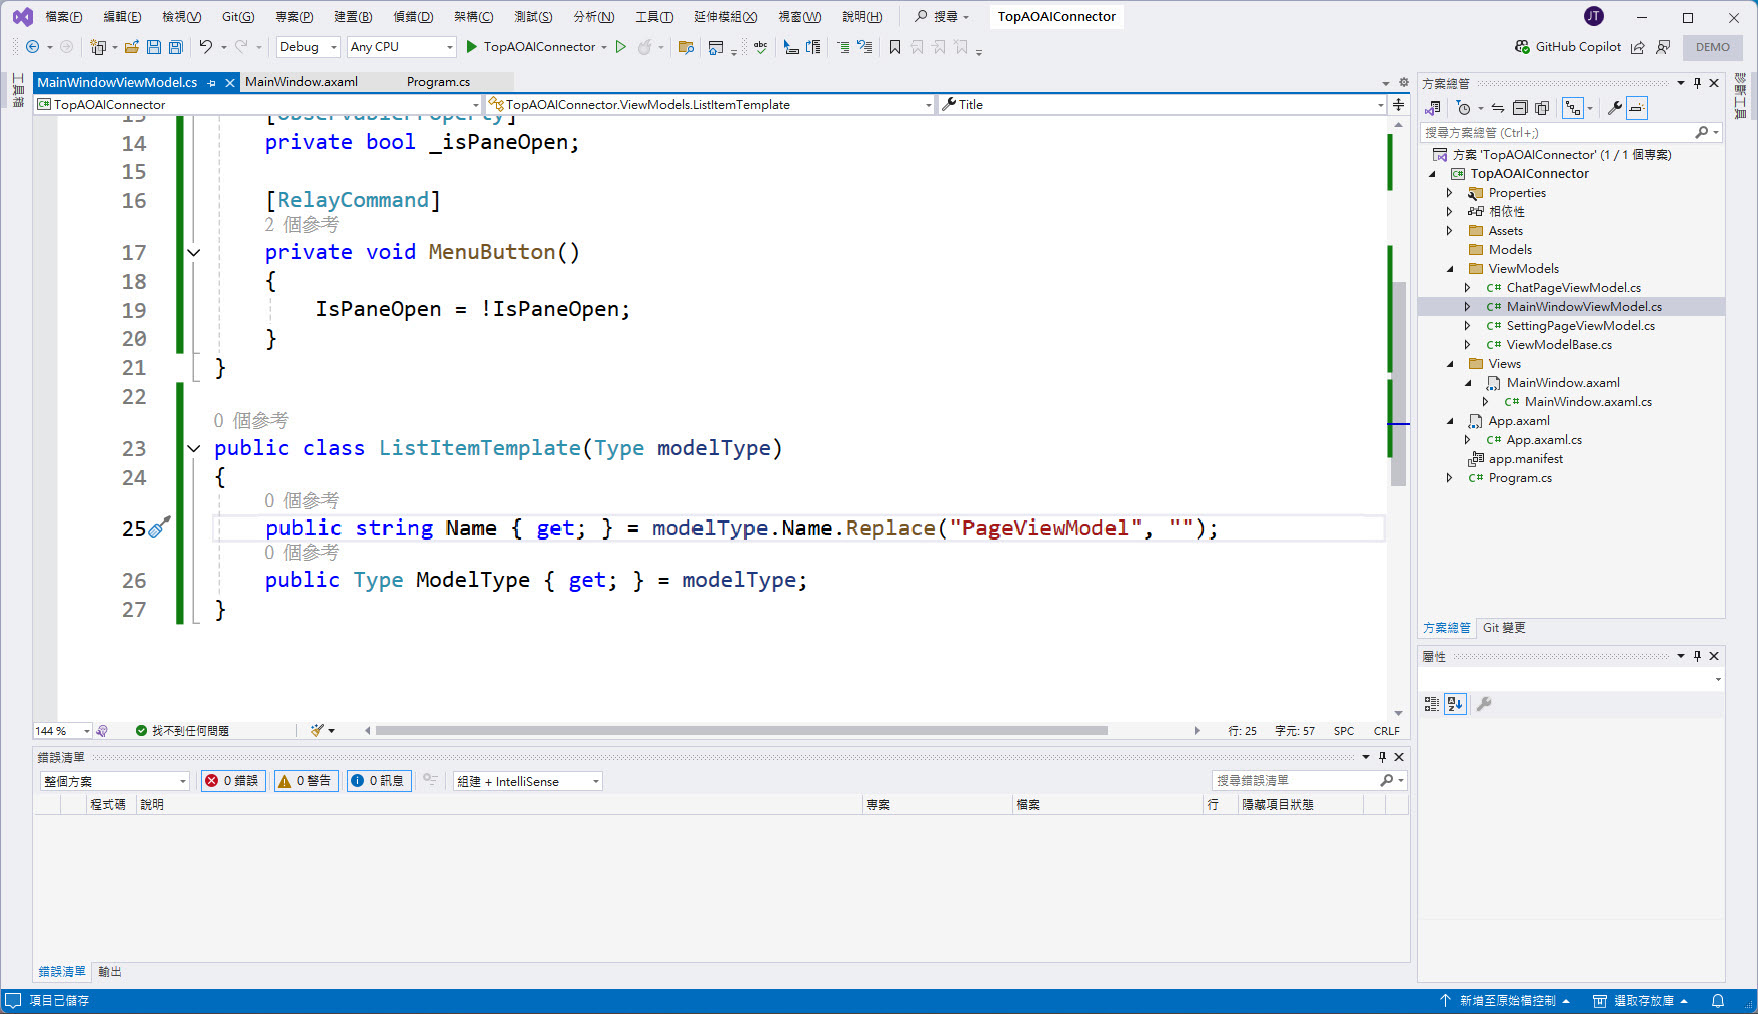This screenshot has height=1014, width=1758.
Task: Switch Solution Explorer views icon
Action: (1433, 108)
